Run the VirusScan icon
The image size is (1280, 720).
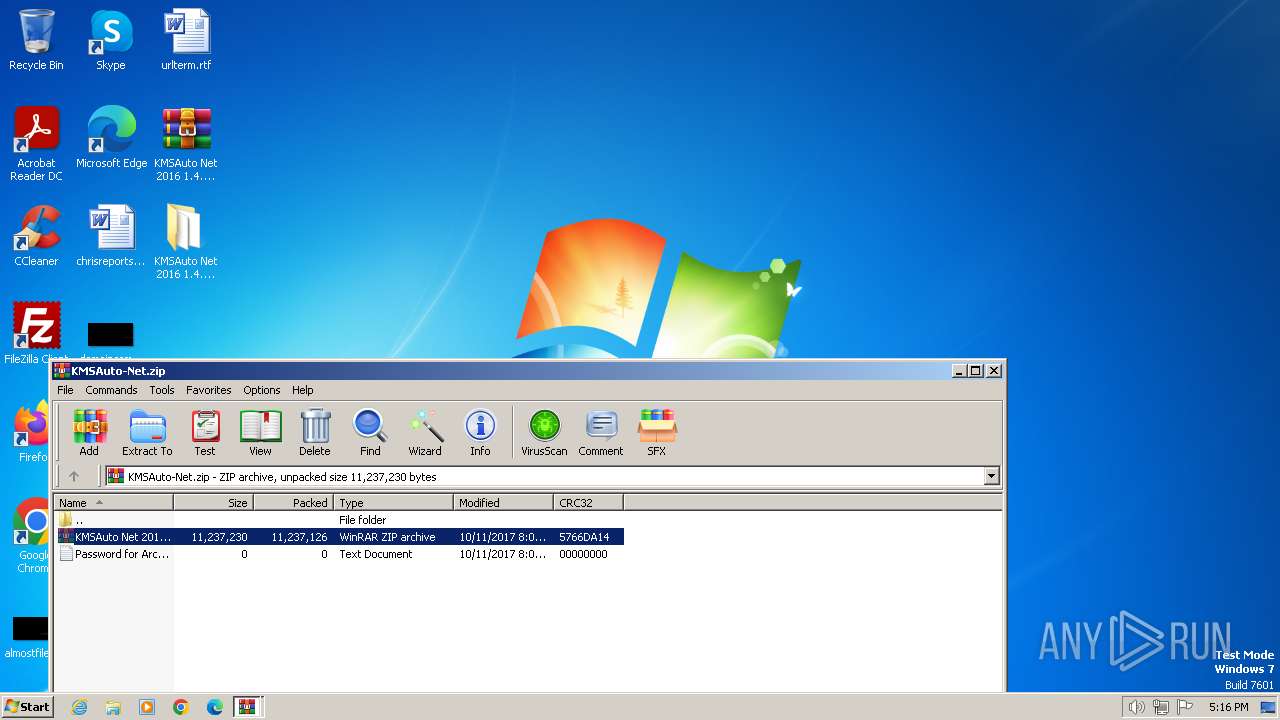pos(544,432)
